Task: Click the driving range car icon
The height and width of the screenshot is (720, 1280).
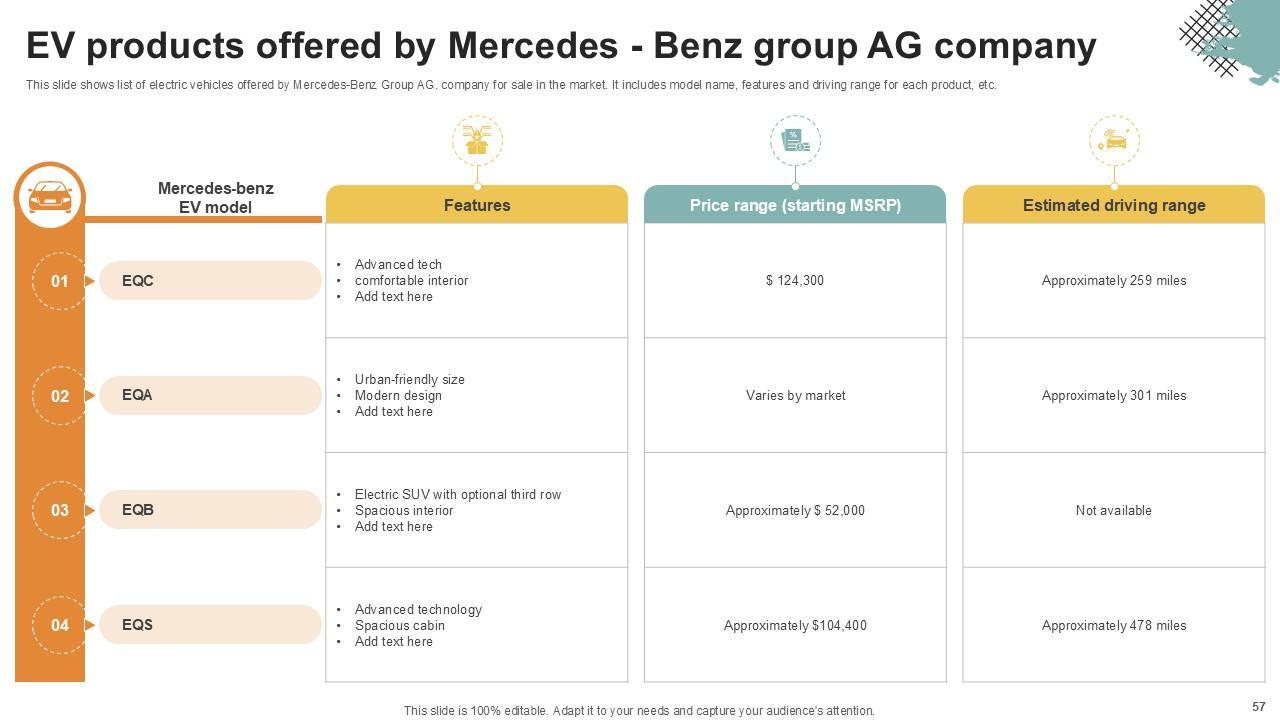Action: click(1114, 141)
